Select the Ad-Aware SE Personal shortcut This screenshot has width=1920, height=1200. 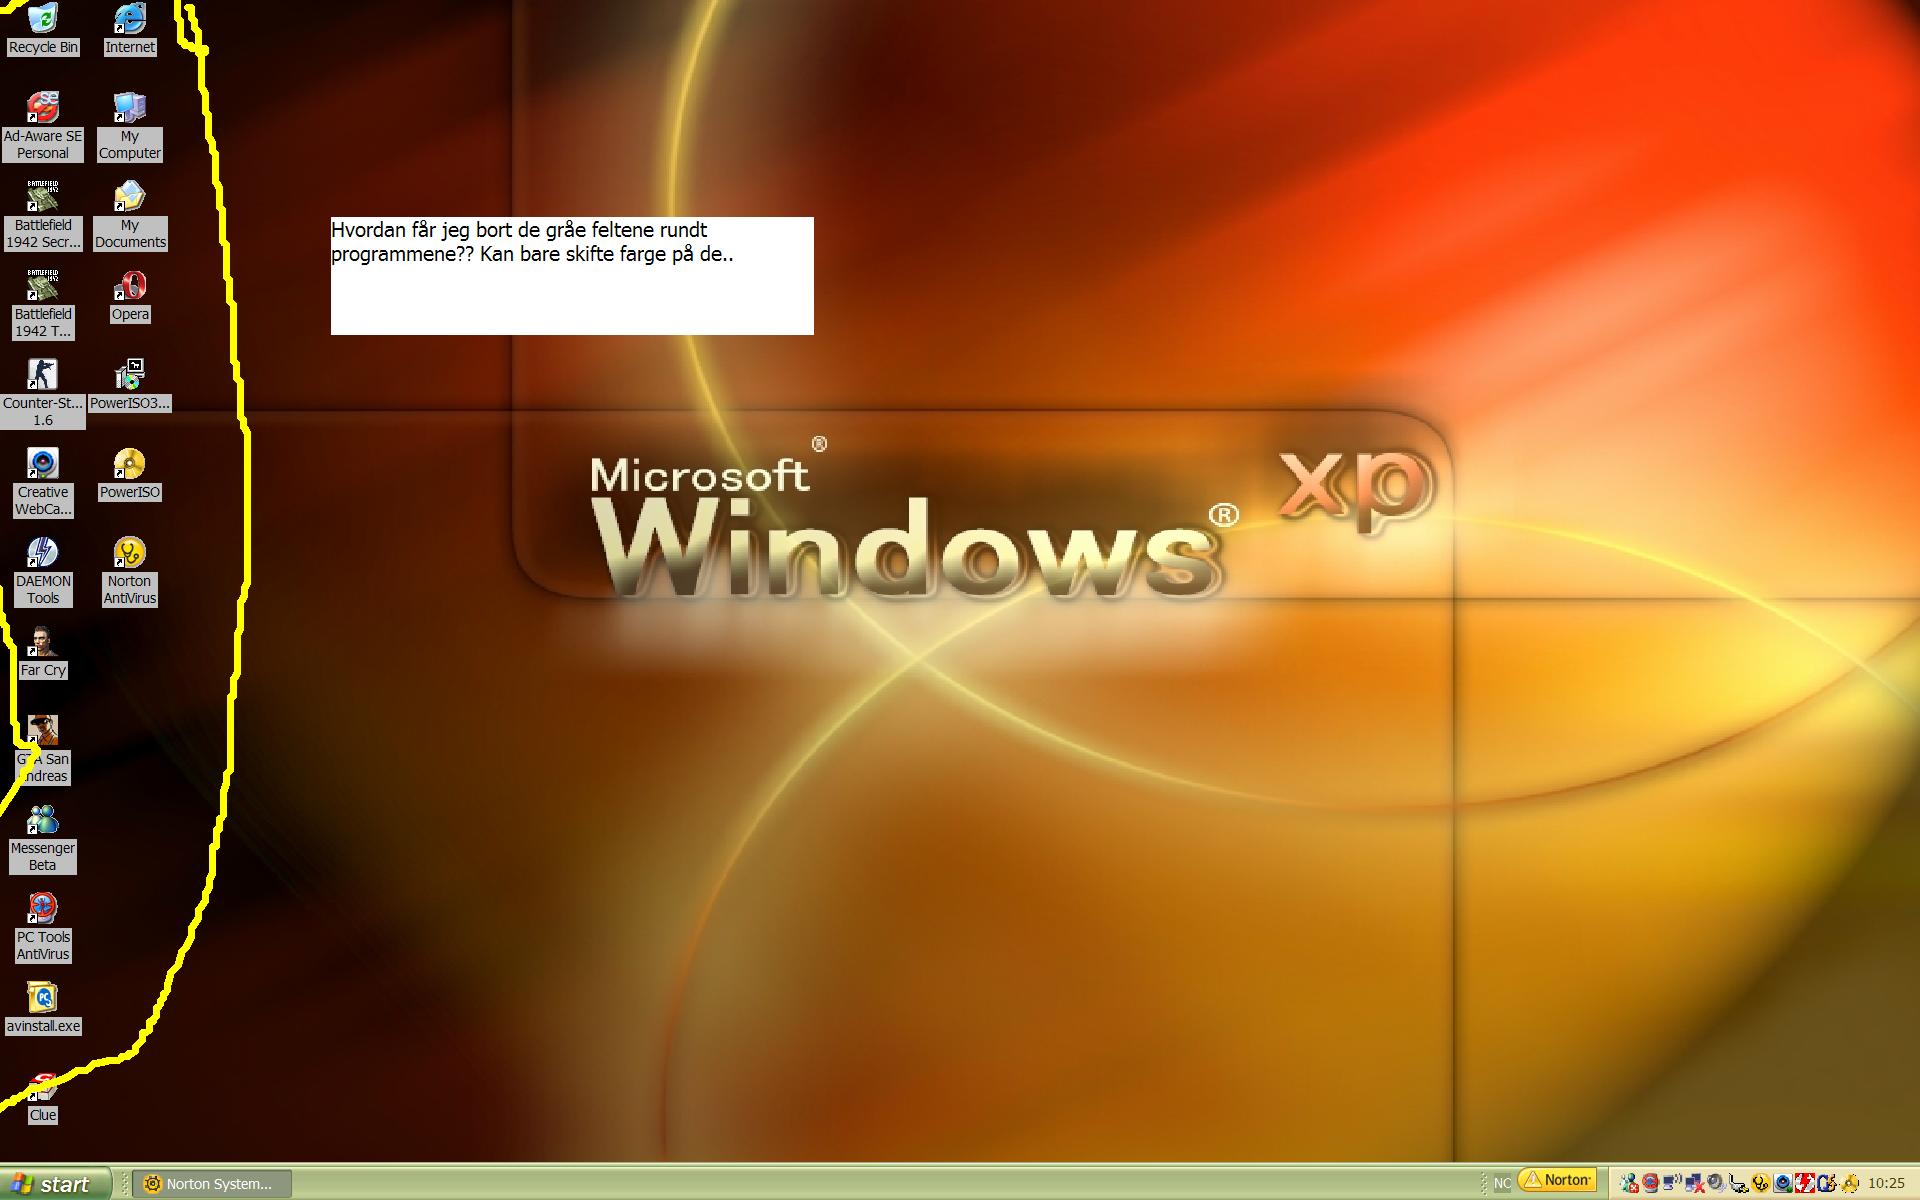pos(42,109)
